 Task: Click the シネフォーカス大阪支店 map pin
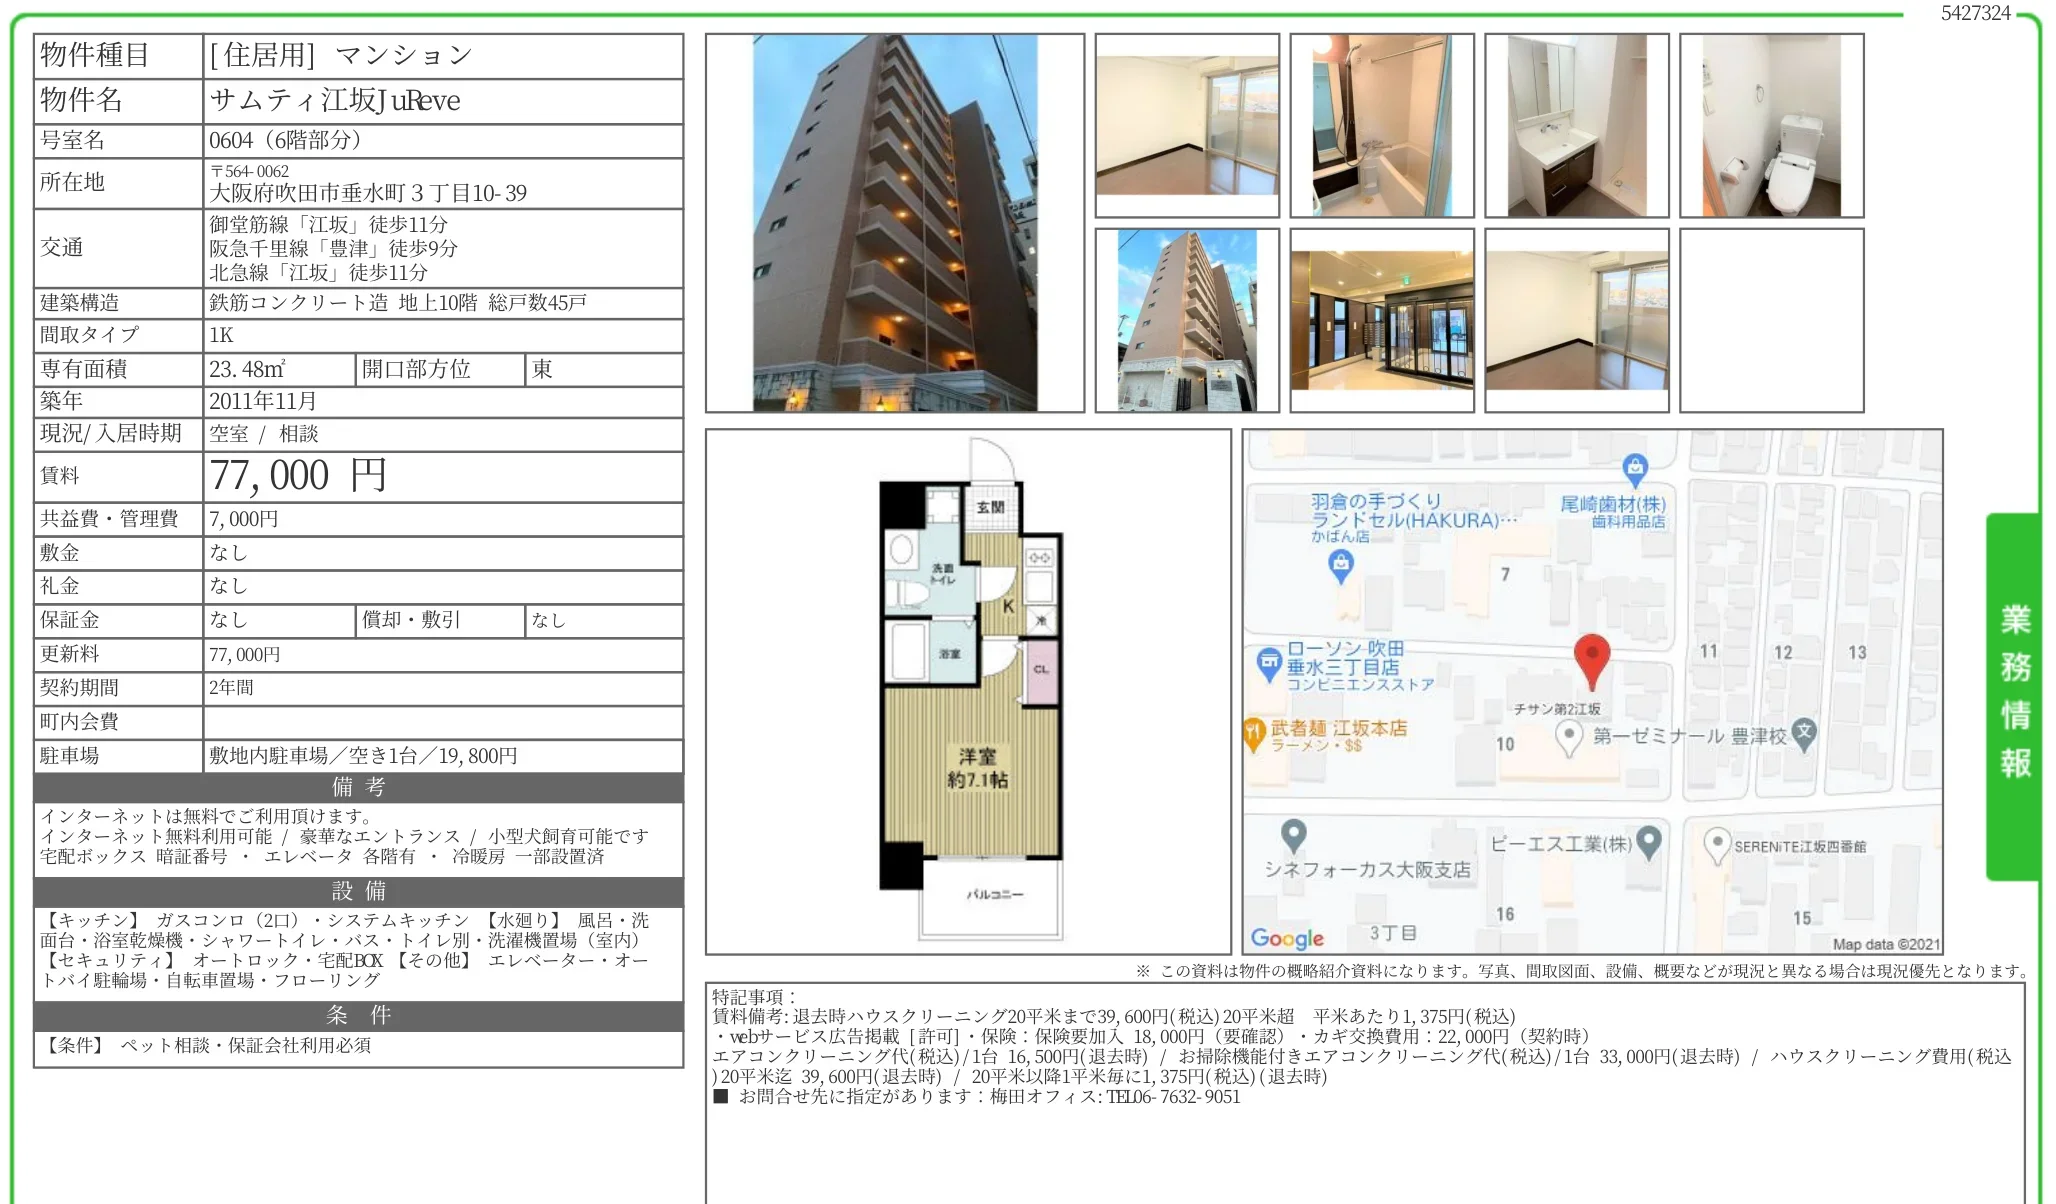pos(1293,834)
